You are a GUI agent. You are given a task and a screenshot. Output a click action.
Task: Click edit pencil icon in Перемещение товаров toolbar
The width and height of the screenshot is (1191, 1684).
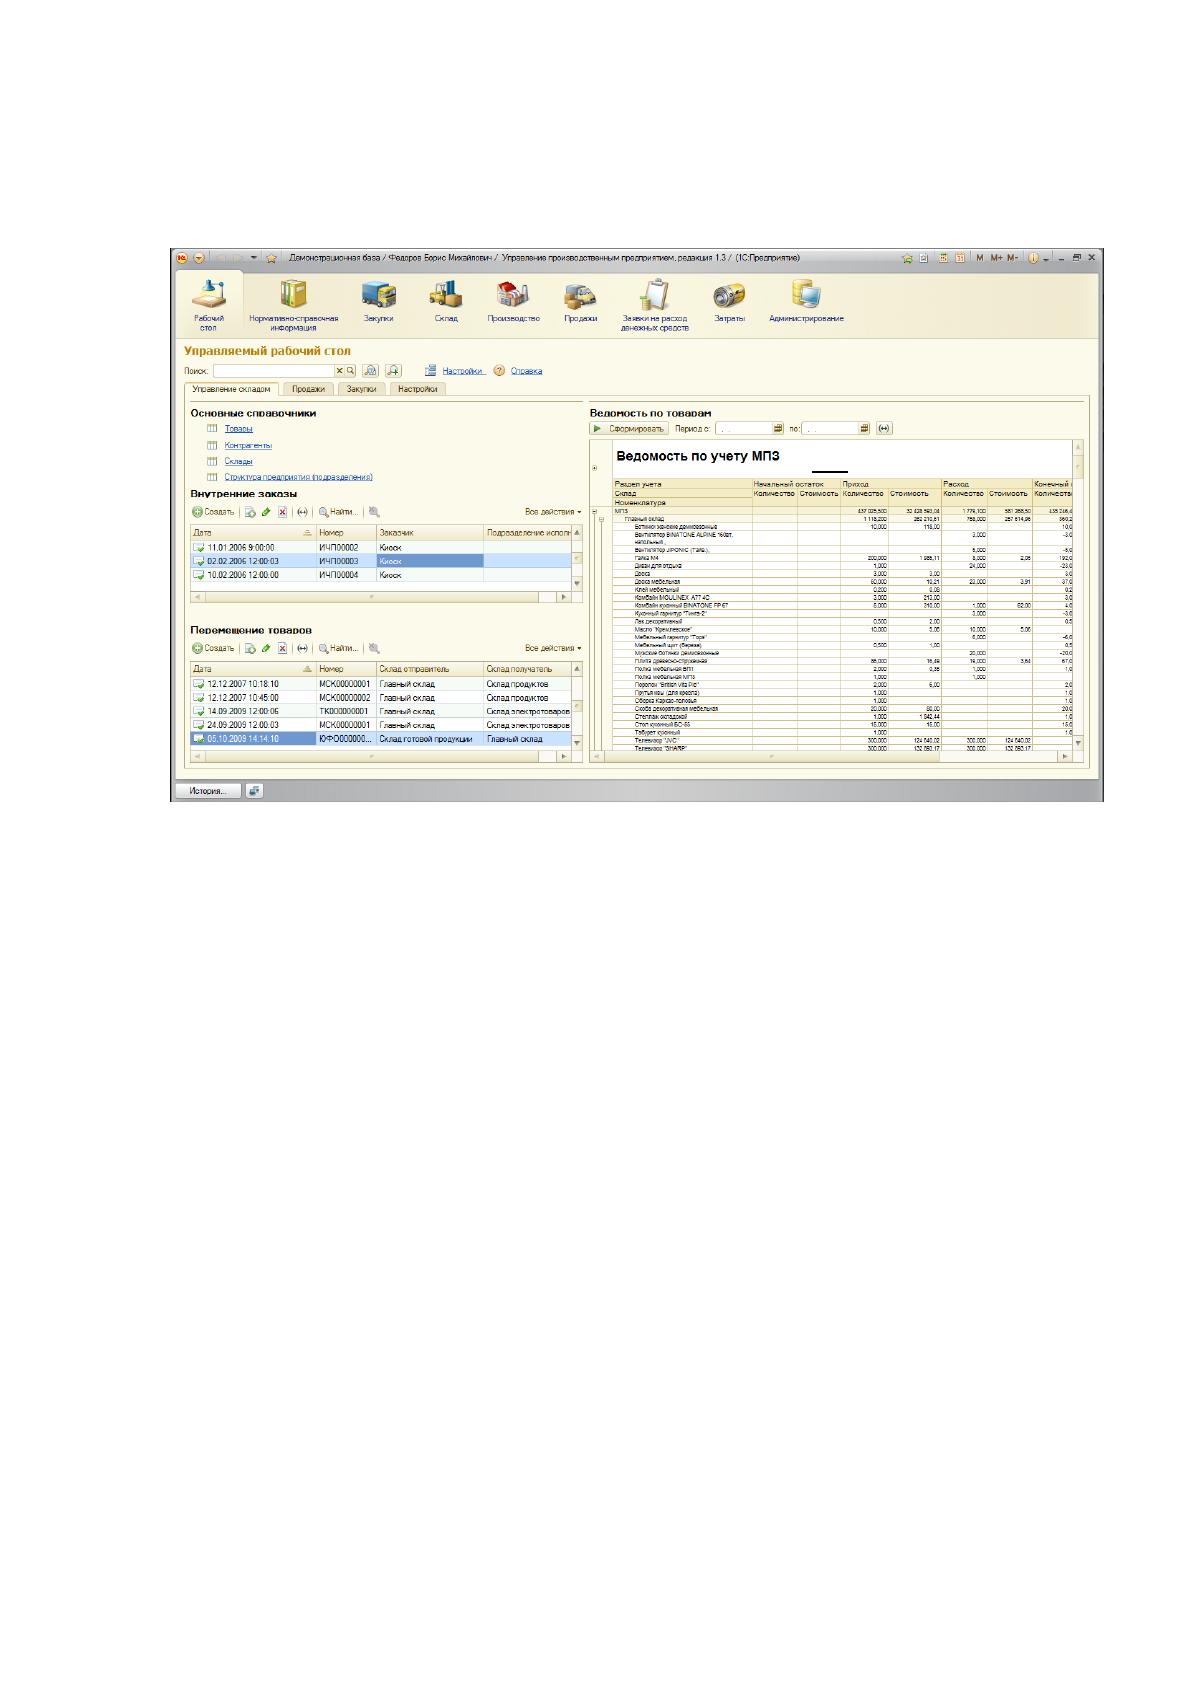[x=266, y=648]
